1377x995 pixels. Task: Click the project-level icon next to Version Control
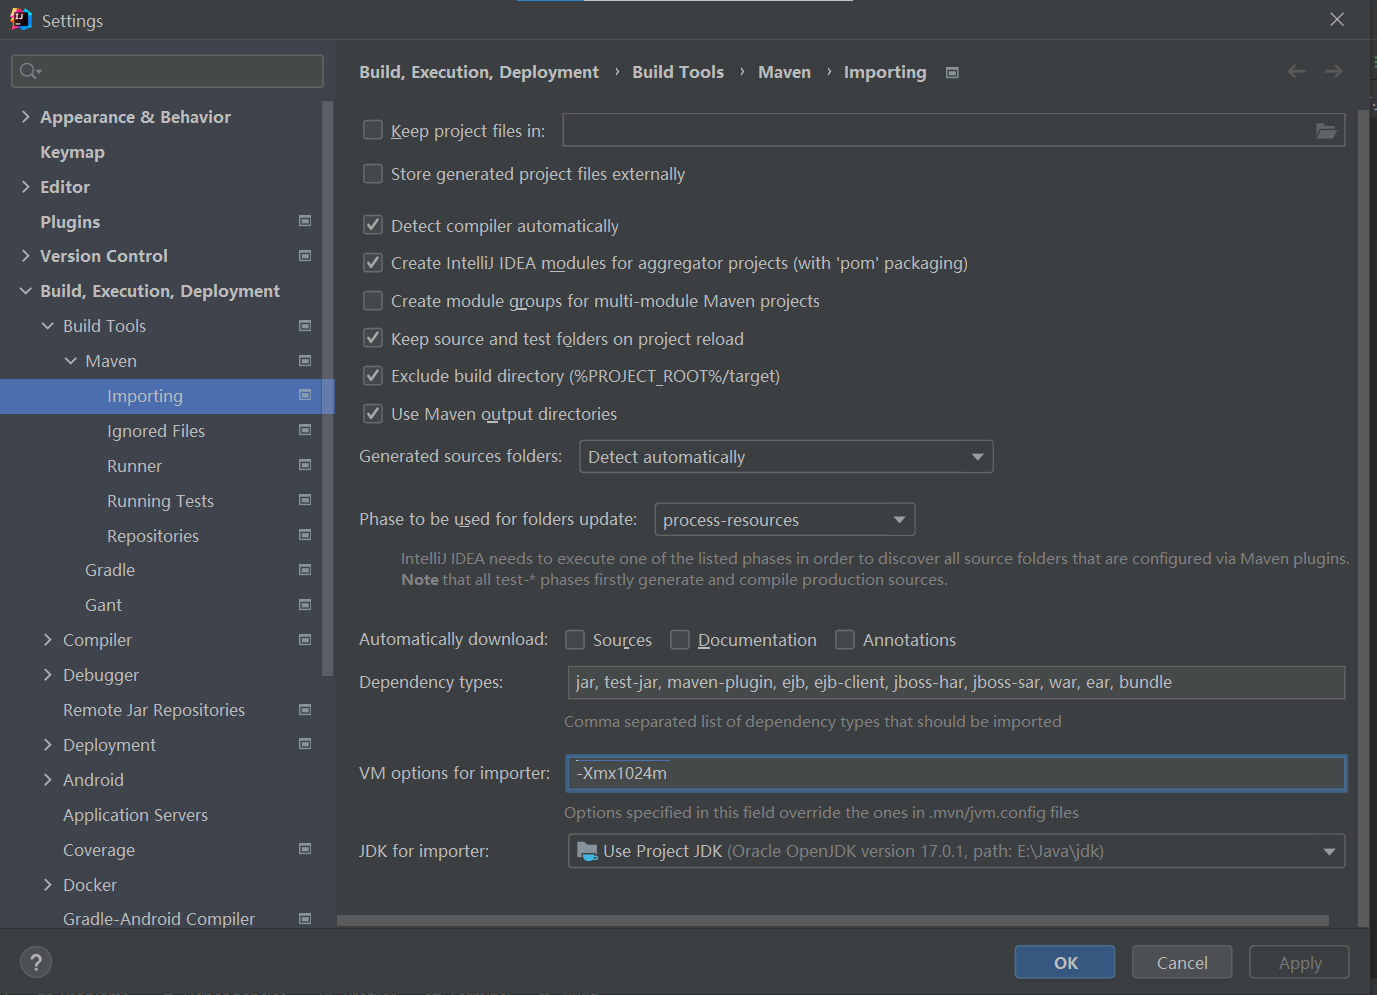tap(305, 256)
